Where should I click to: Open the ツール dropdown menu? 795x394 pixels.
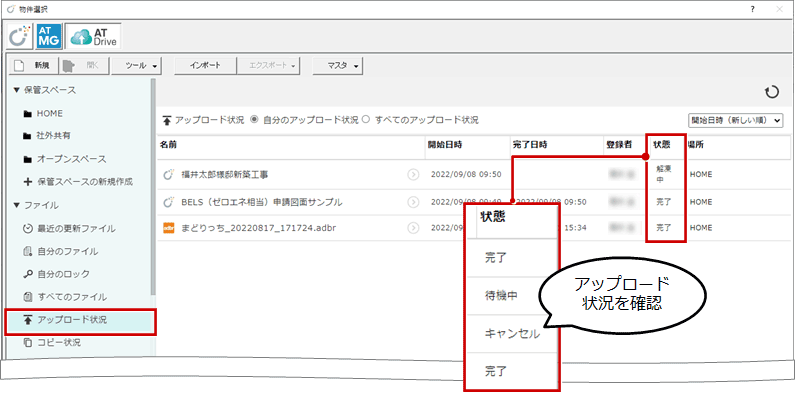pos(137,65)
